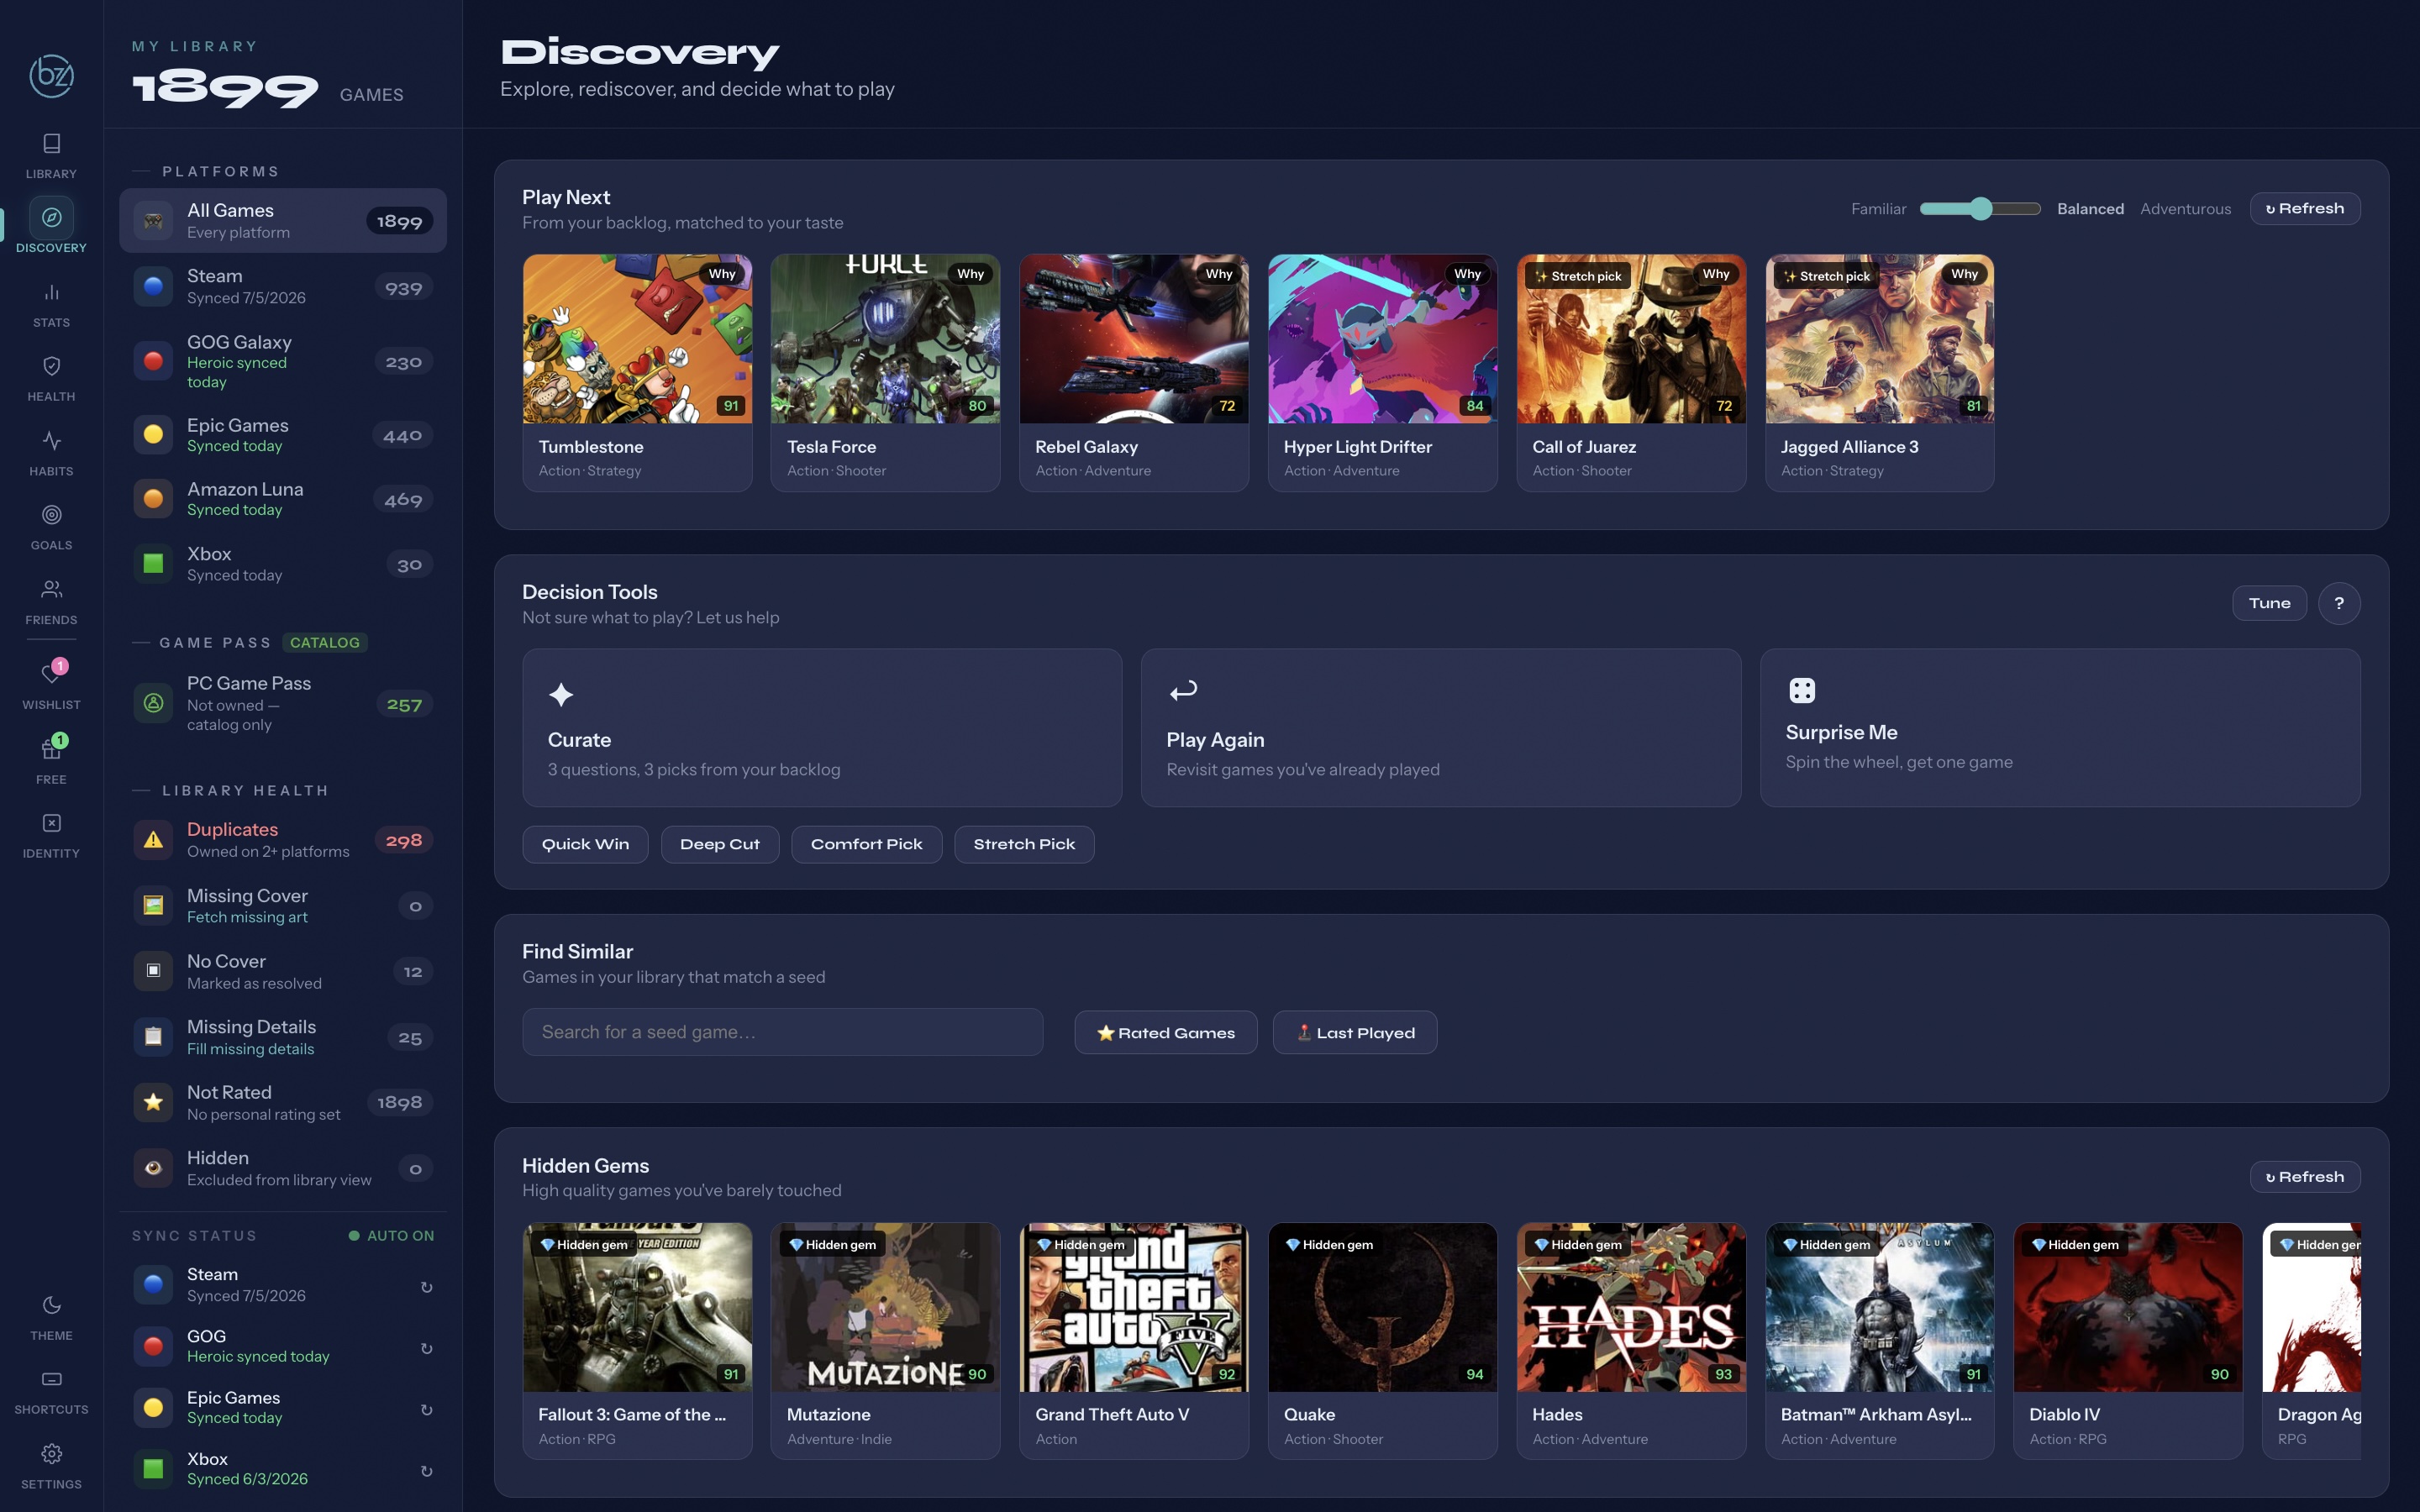The height and width of the screenshot is (1512, 2420).
Task: Toggle the Auto On sync status
Action: tap(391, 1236)
